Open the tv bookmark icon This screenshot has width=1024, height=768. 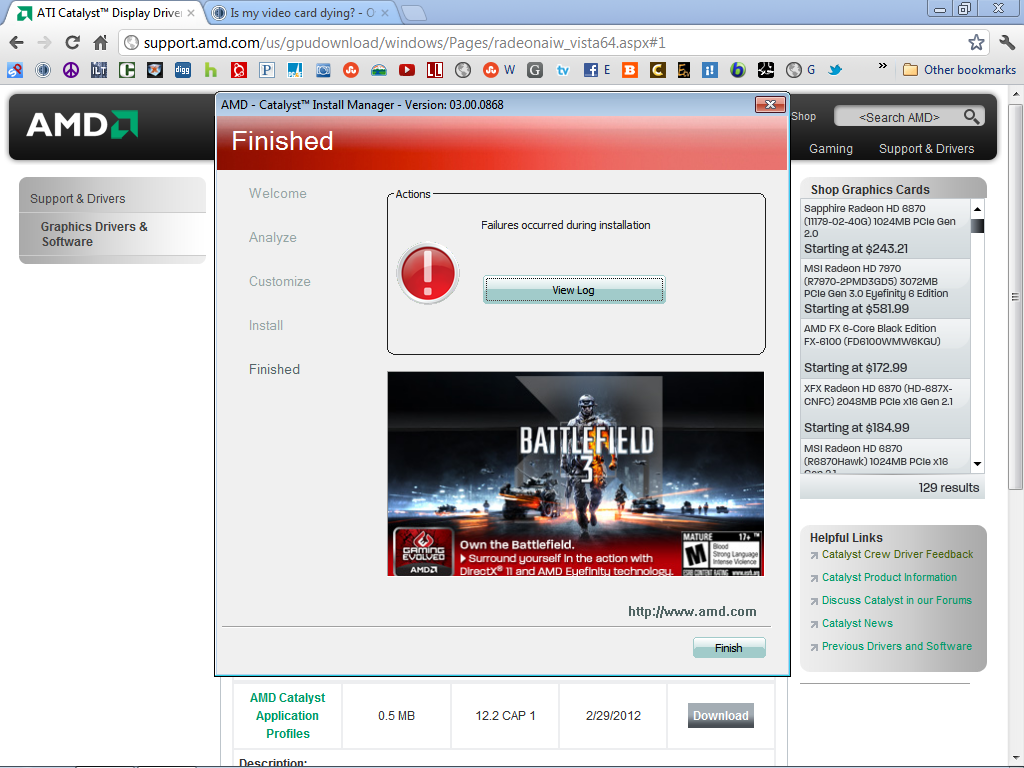click(563, 70)
